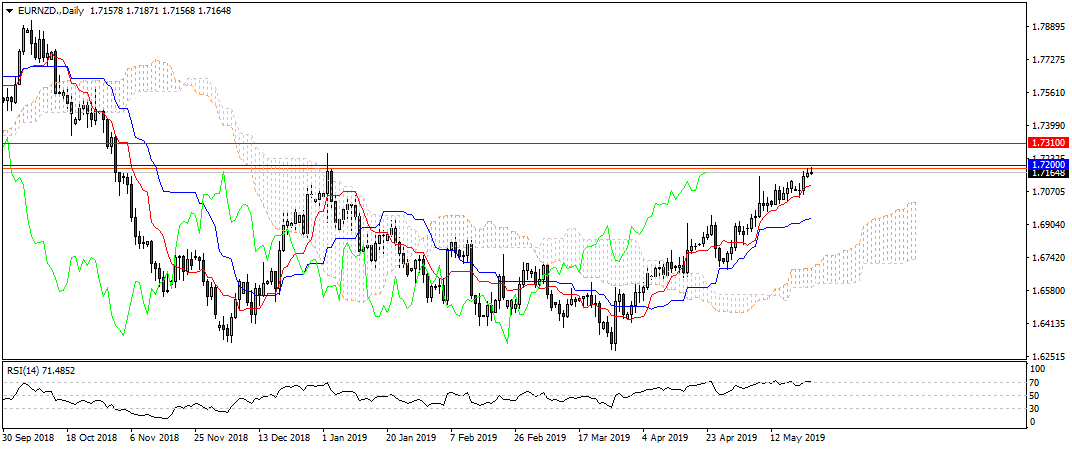Click the 30 Sep 2018 date label

pos(29,438)
